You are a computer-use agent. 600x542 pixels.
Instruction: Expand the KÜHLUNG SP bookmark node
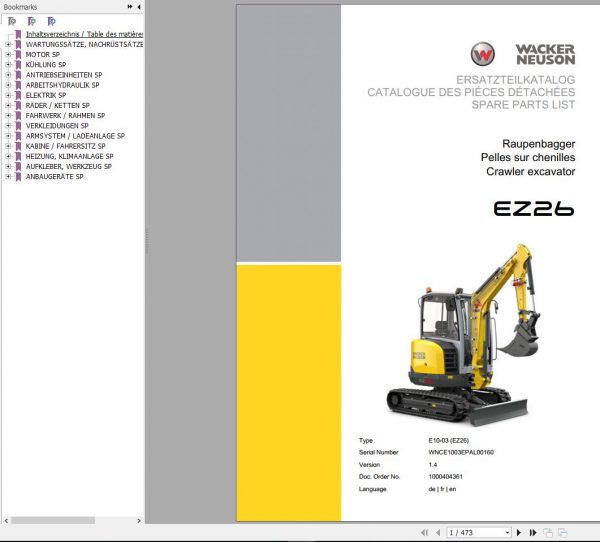8,65
